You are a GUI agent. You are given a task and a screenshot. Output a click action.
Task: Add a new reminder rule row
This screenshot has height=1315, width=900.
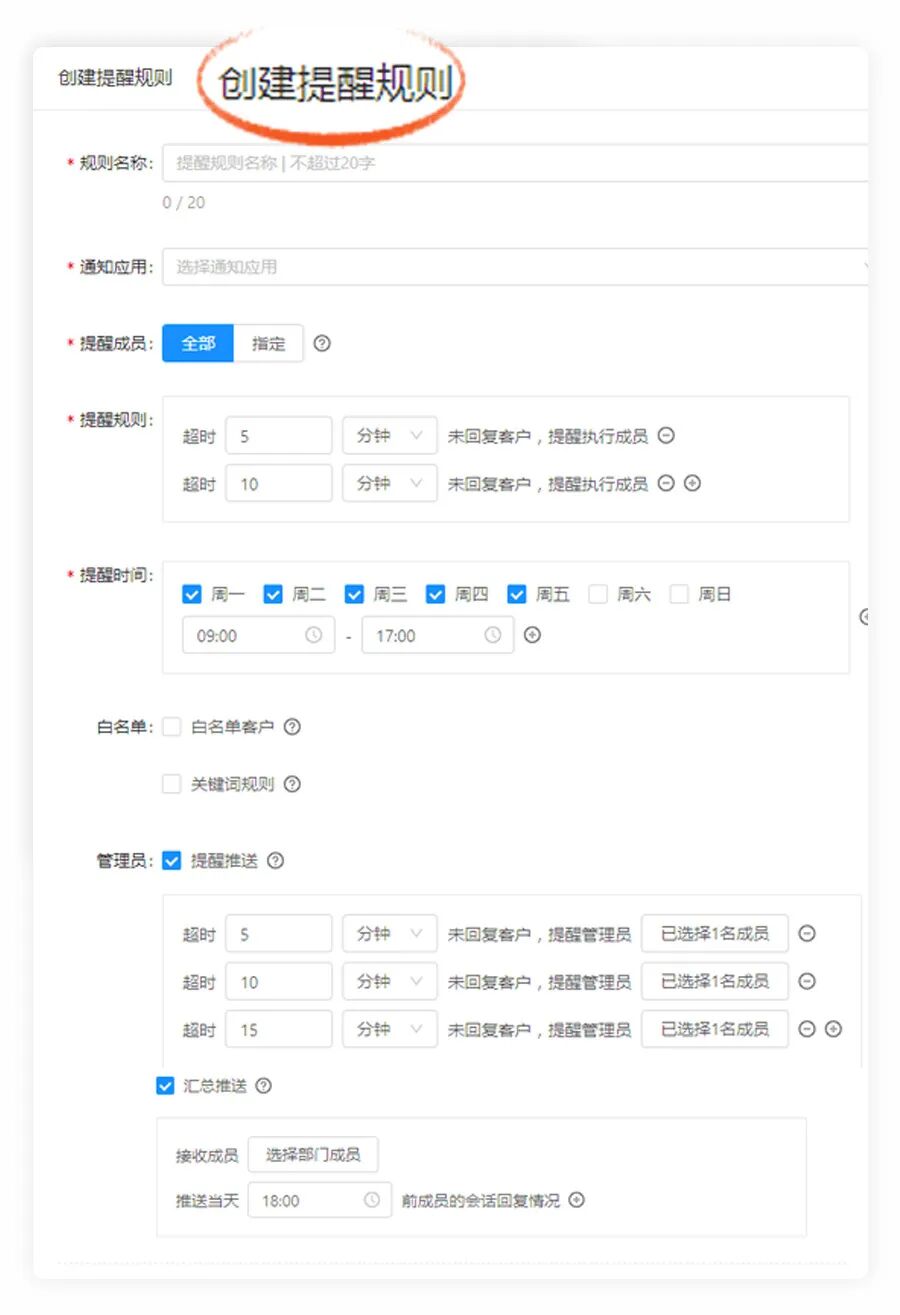(x=692, y=483)
